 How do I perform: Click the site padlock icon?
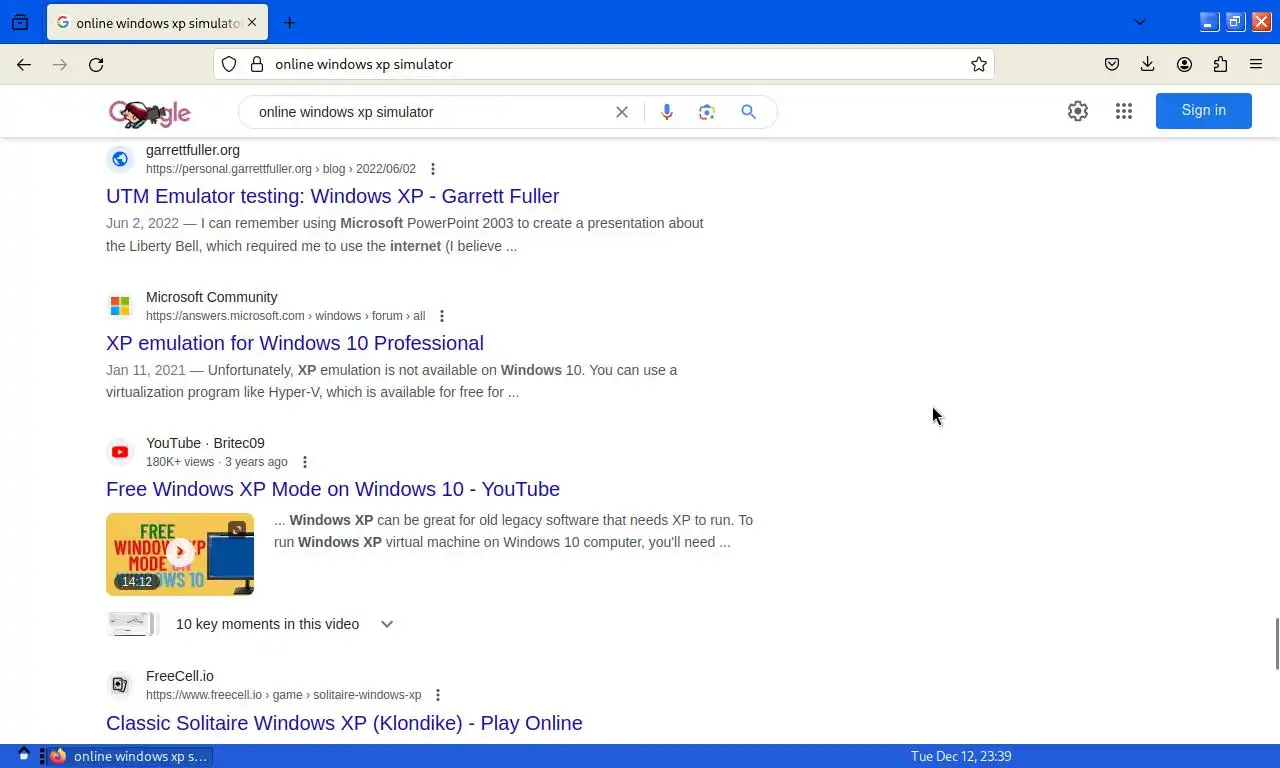point(257,64)
